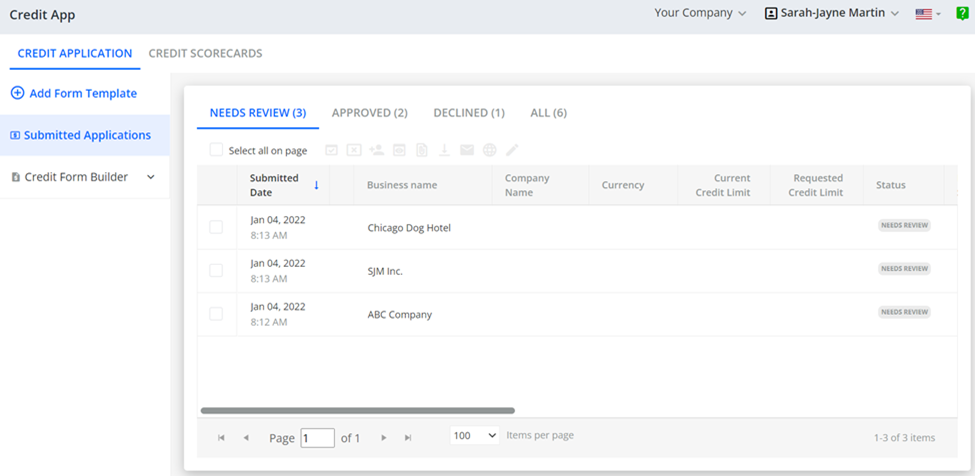This screenshot has width=975, height=476.
Task: Click the decline application X icon
Action: pos(354,150)
